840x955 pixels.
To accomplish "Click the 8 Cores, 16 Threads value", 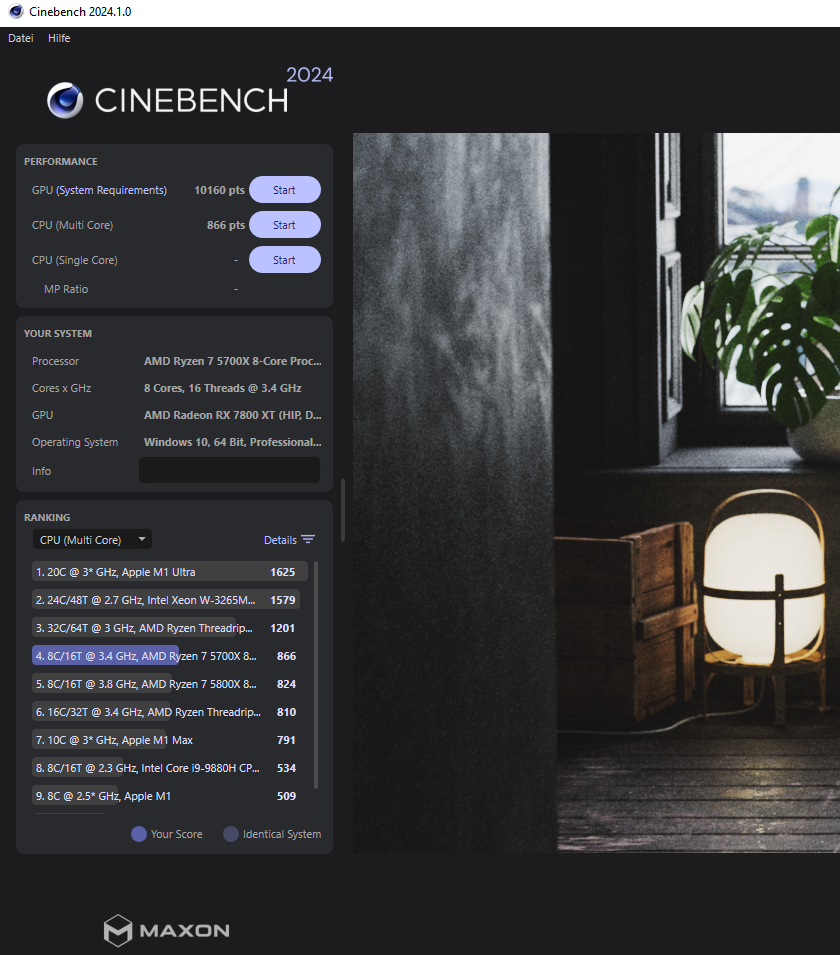I will point(222,388).
